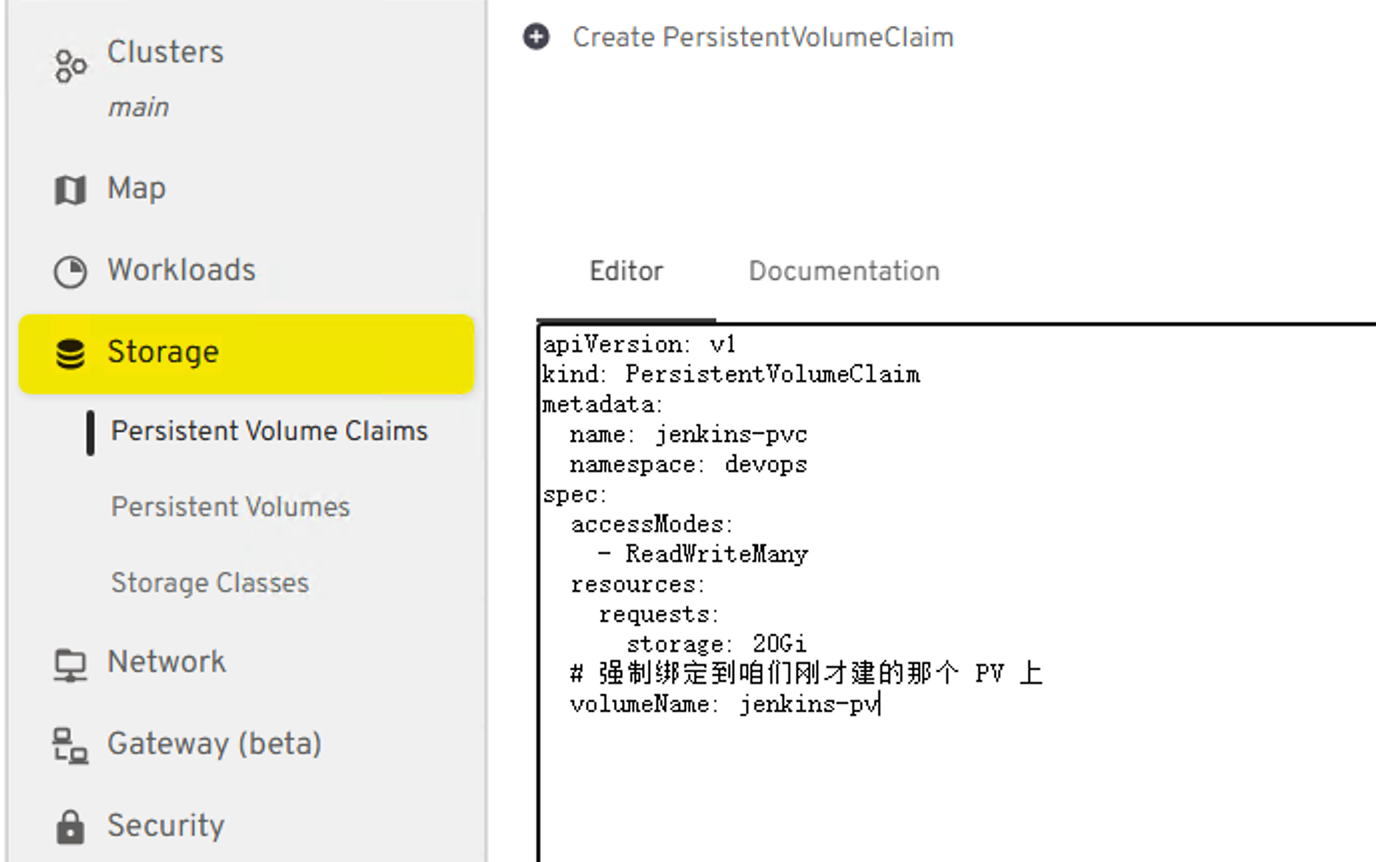Click the Clusters icon in sidebar
Image resolution: width=1376 pixels, height=862 pixels.
tap(70, 66)
